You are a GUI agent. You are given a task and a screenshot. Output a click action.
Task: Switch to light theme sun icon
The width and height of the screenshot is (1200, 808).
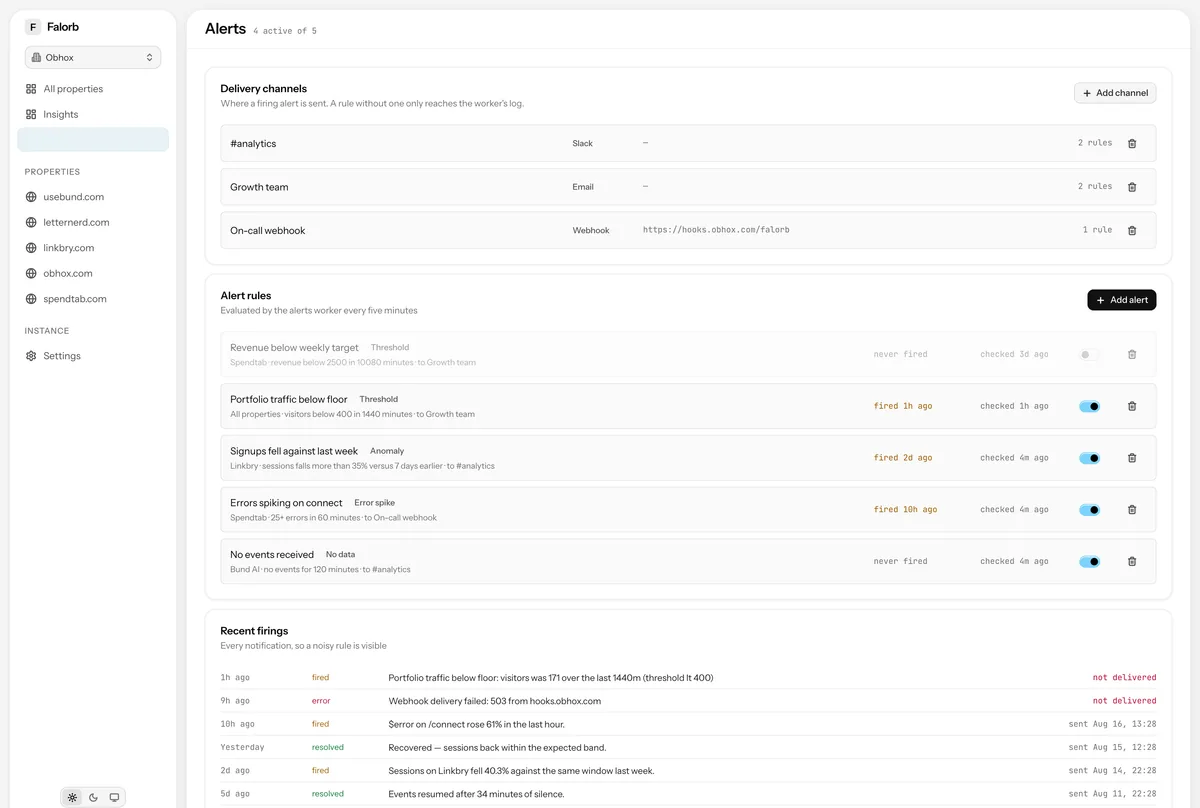[72, 797]
